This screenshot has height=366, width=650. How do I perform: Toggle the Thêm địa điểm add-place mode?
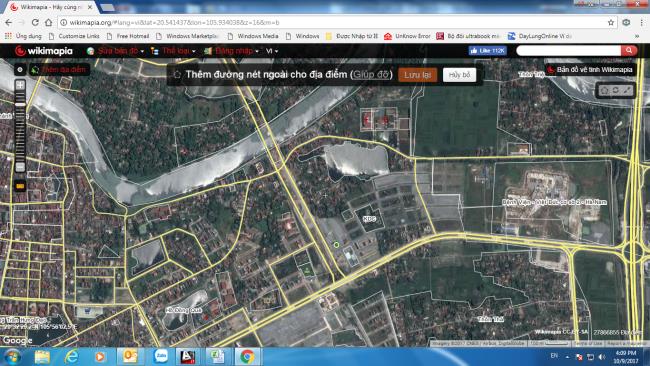pyautogui.click(x=59, y=70)
